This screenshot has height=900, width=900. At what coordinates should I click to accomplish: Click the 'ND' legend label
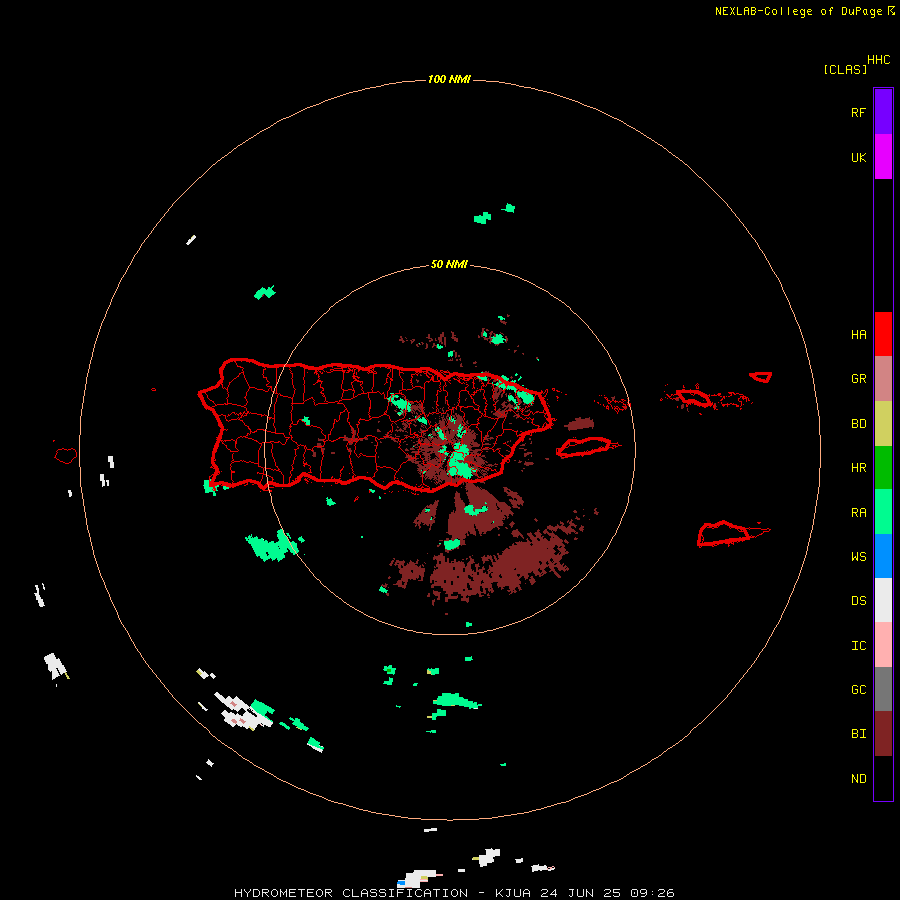click(x=858, y=779)
